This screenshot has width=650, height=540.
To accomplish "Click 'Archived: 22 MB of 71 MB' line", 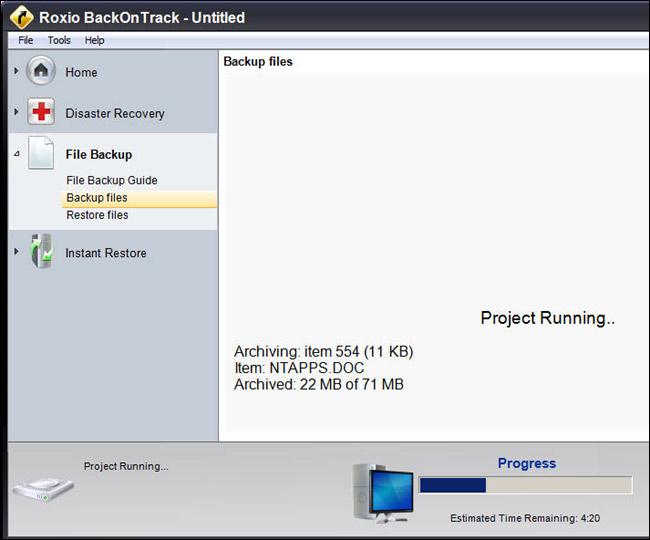I will tap(319, 385).
